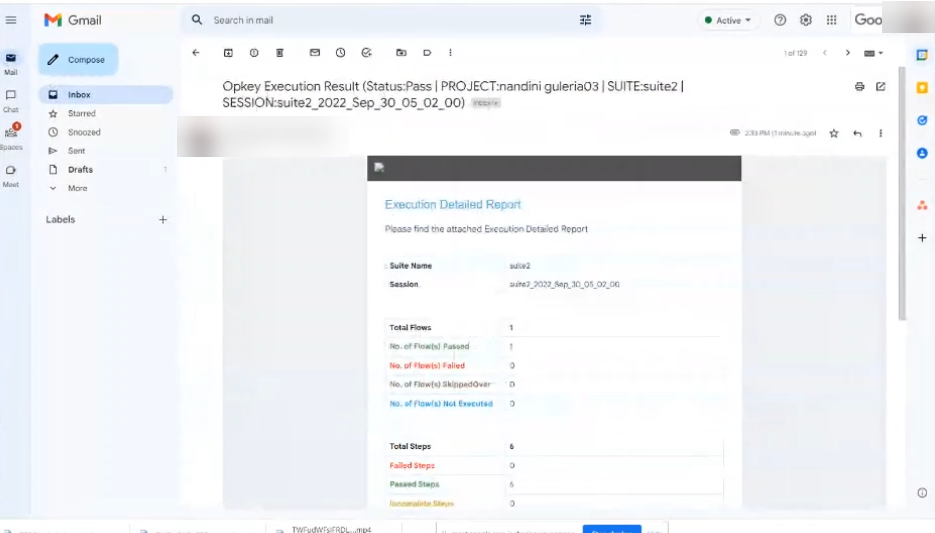Screen dimensions: 935x533
Task: Open the Support help icon
Action: pos(780,20)
